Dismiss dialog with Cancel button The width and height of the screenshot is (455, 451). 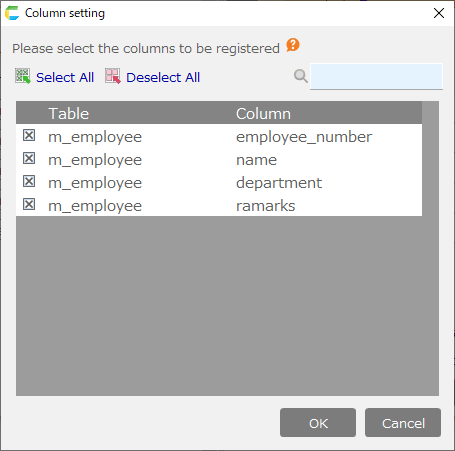[x=403, y=423]
